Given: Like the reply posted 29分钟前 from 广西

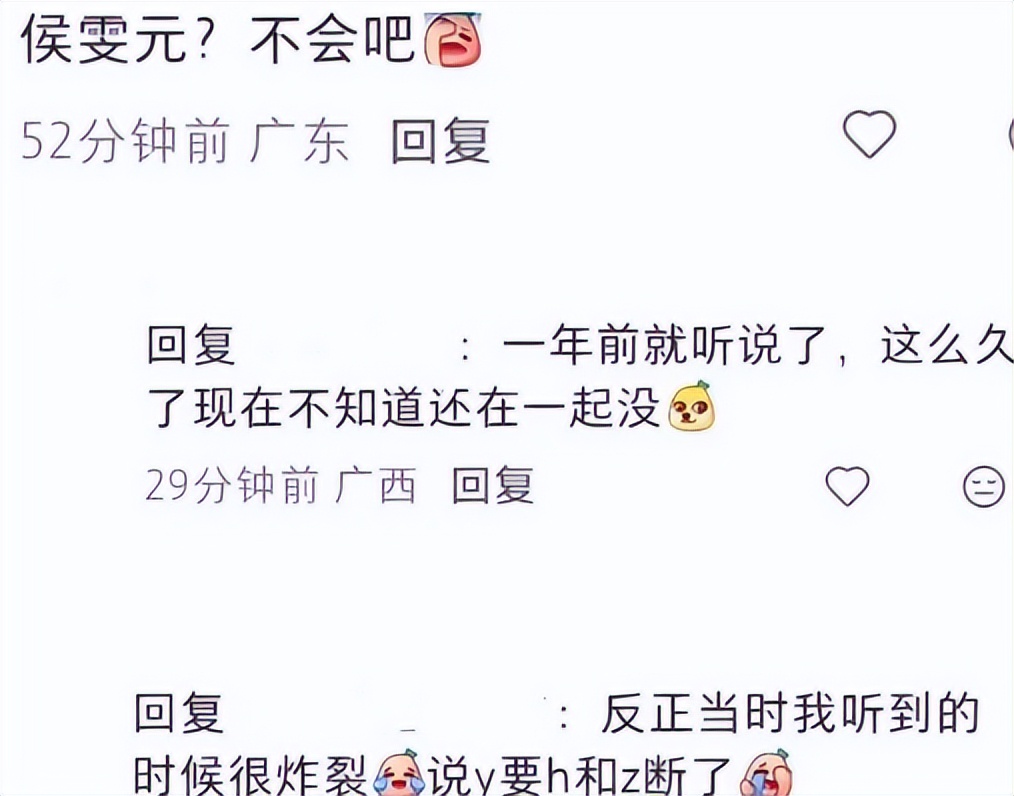Looking at the screenshot, I should 847,486.
